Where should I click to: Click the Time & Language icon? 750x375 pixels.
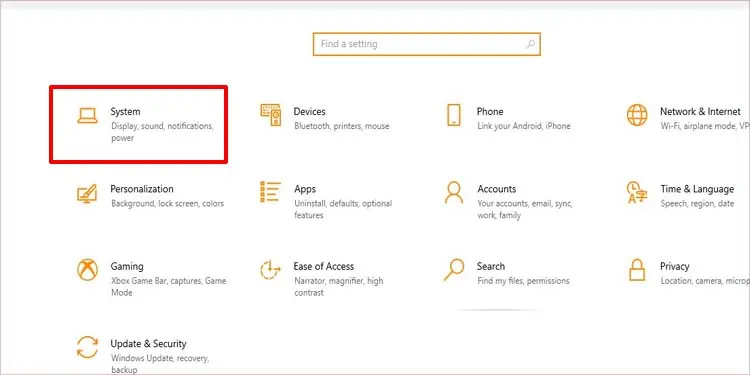click(x=637, y=192)
